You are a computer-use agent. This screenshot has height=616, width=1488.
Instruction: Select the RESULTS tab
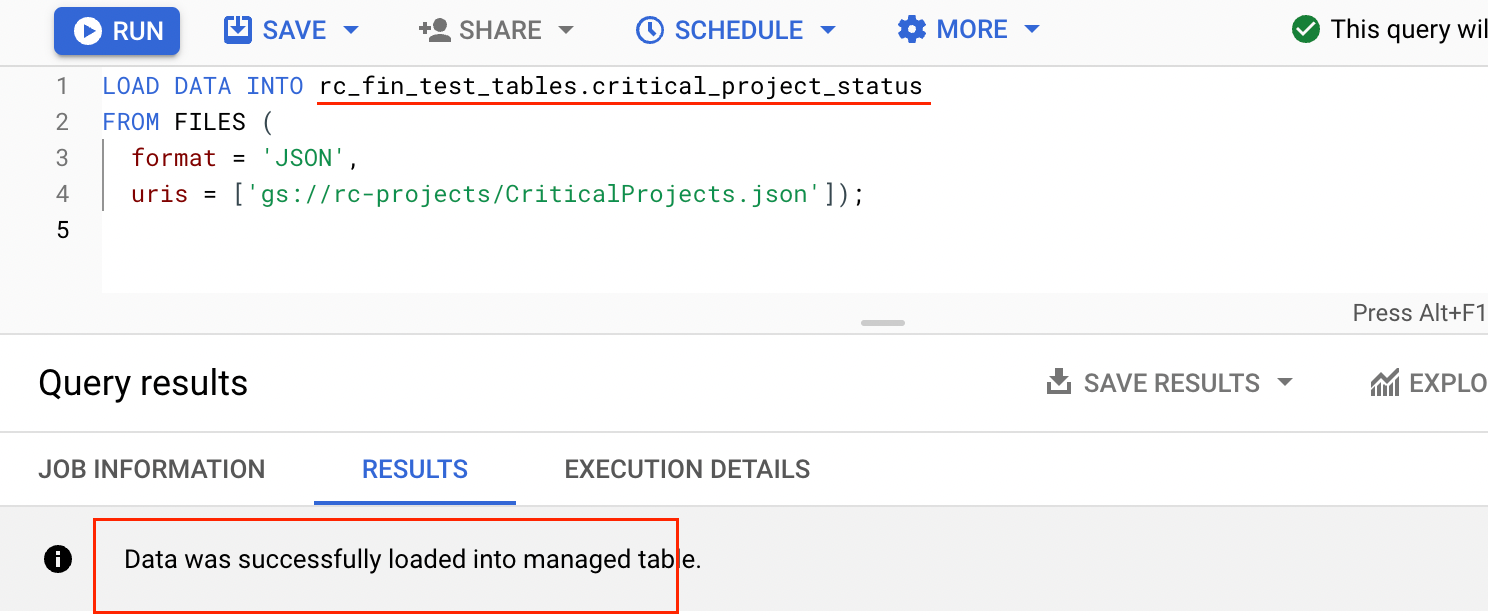(415, 469)
